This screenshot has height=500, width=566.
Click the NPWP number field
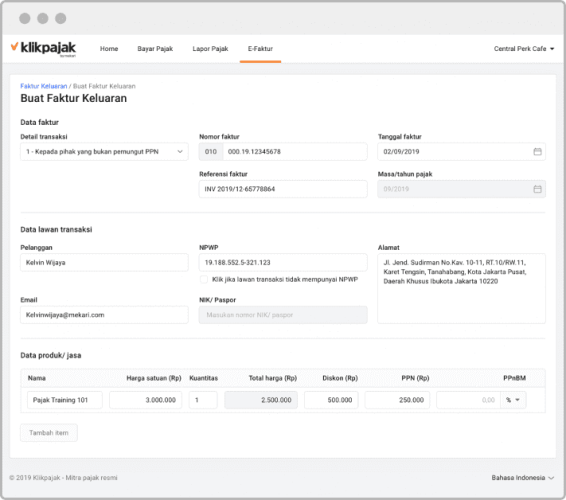(283, 262)
